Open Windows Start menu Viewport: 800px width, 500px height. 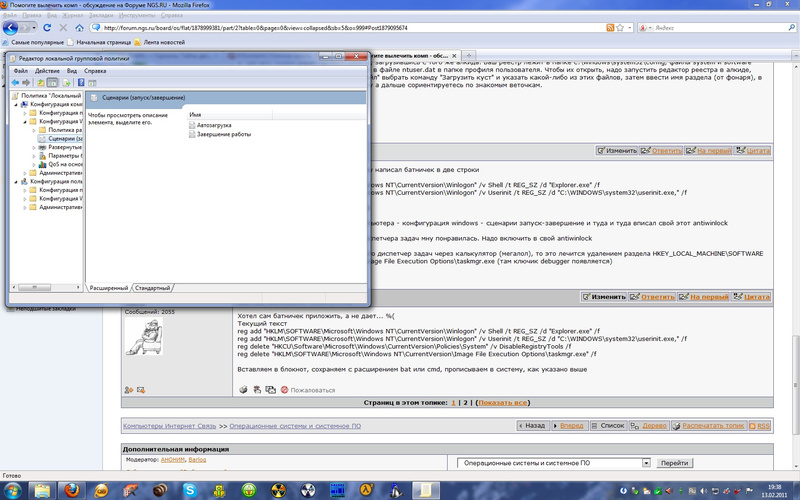(x=12, y=491)
